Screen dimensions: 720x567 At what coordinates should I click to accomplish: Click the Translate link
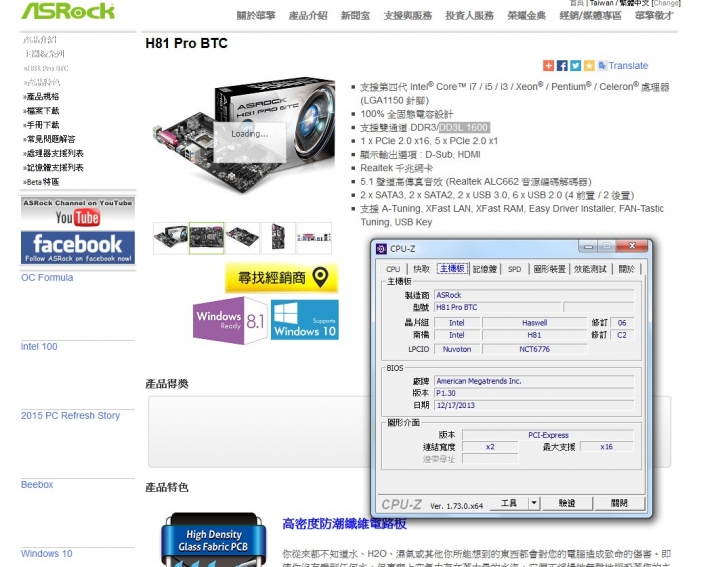[x=628, y=66]
